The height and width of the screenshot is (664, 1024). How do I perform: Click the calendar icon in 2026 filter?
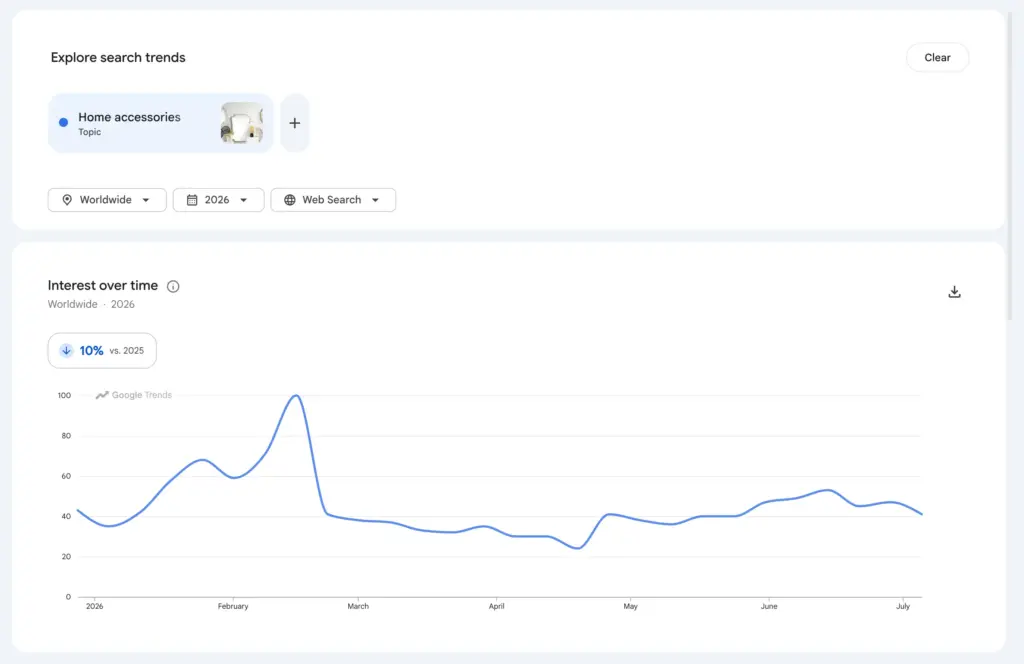pos(192,200)
